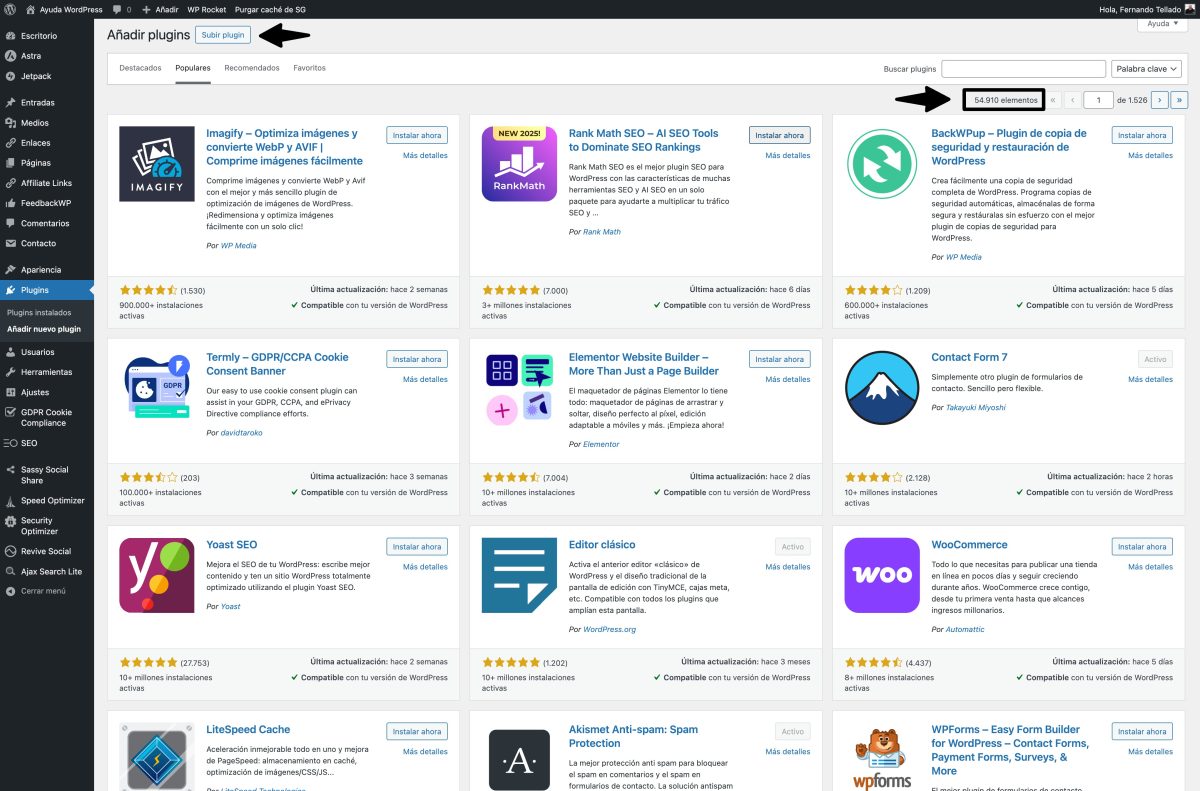Open Más detalles for Contact Form 7
The height and width of the screenshot is (791, 1200).
(1150, 379)
